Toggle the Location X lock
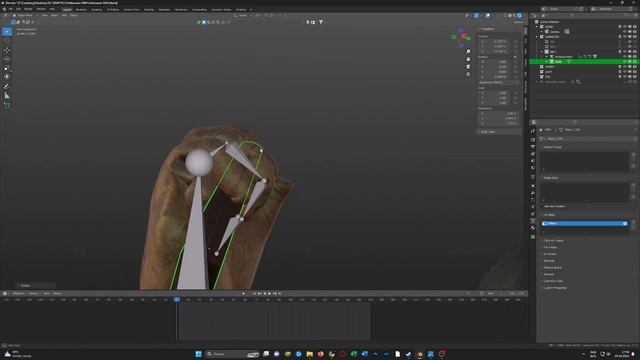The height and width of the screenshot is (360, 640). 516,41
